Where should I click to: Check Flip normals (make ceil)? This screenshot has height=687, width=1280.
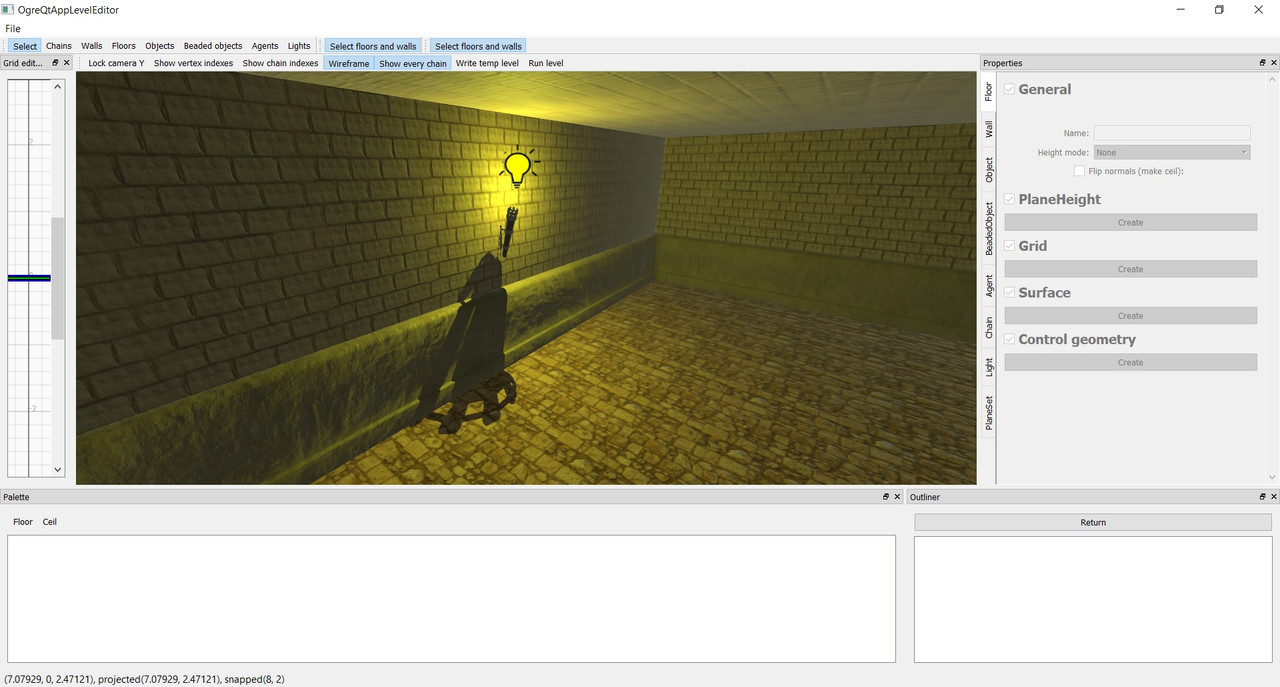pyautogui.click(x=1079, y=171)
